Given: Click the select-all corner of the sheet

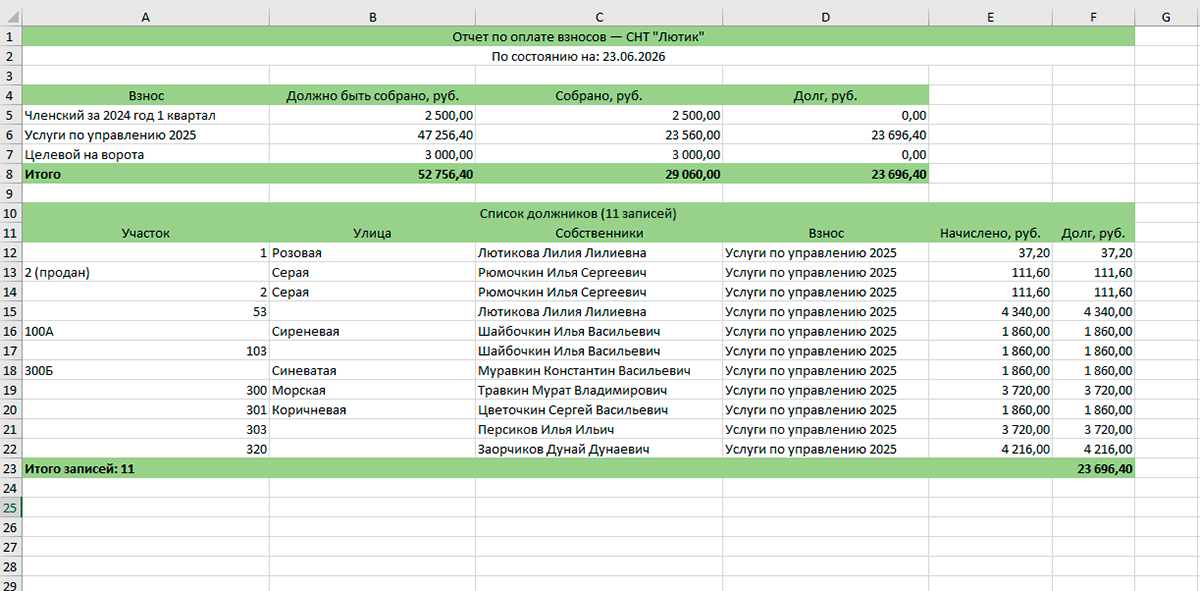Looking at the screenshot, I should click(10, 17).
